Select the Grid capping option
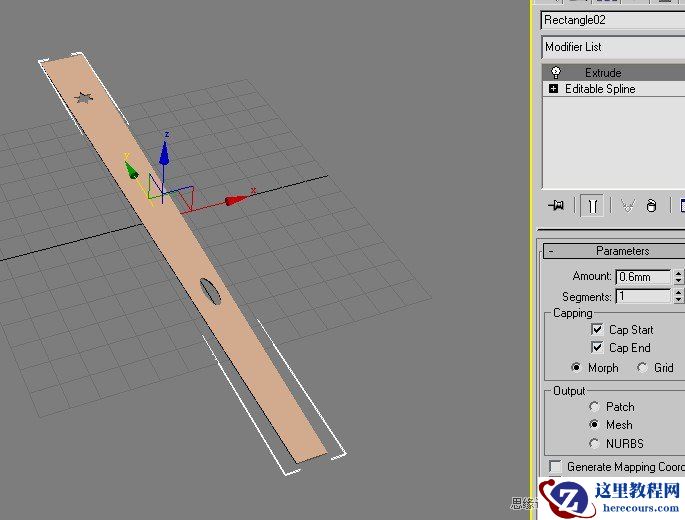 click(x=642, y=367)
